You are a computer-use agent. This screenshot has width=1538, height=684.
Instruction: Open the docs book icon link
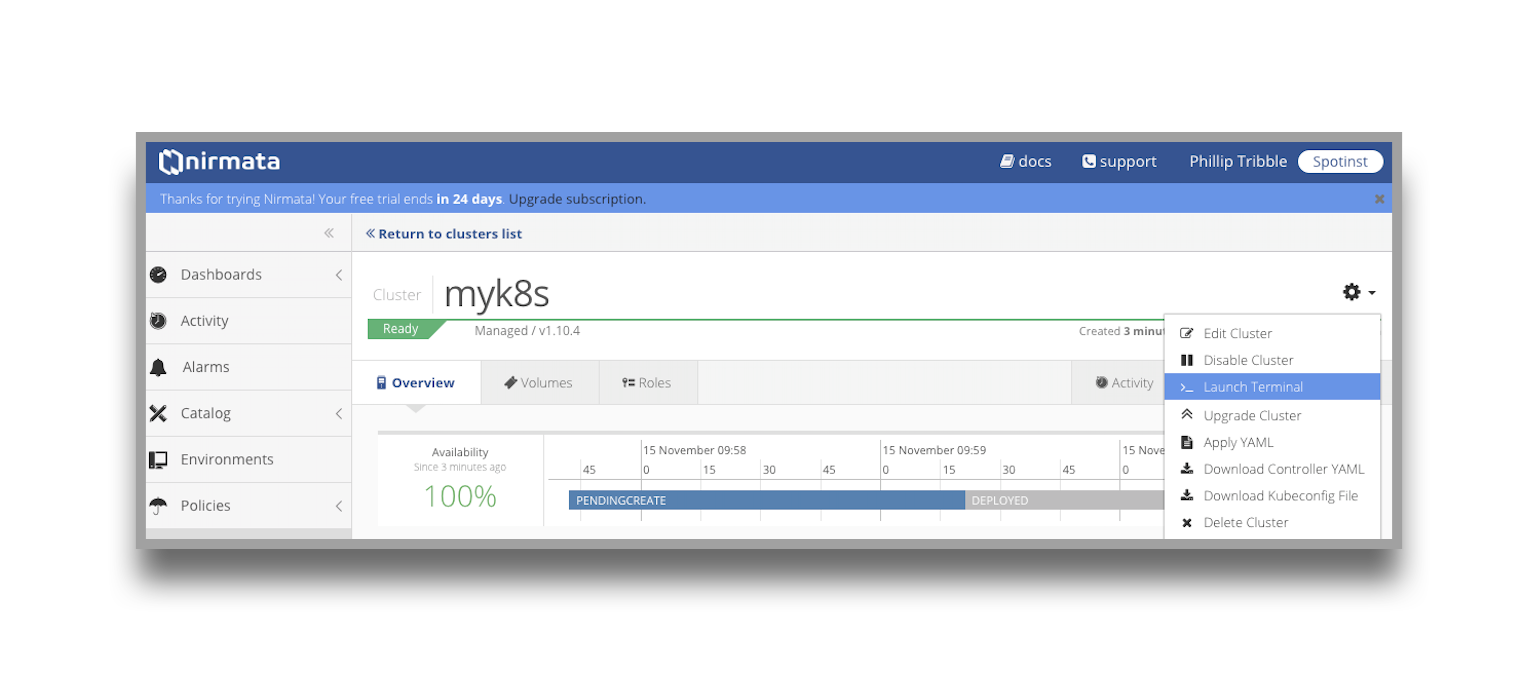(1007, 162)
